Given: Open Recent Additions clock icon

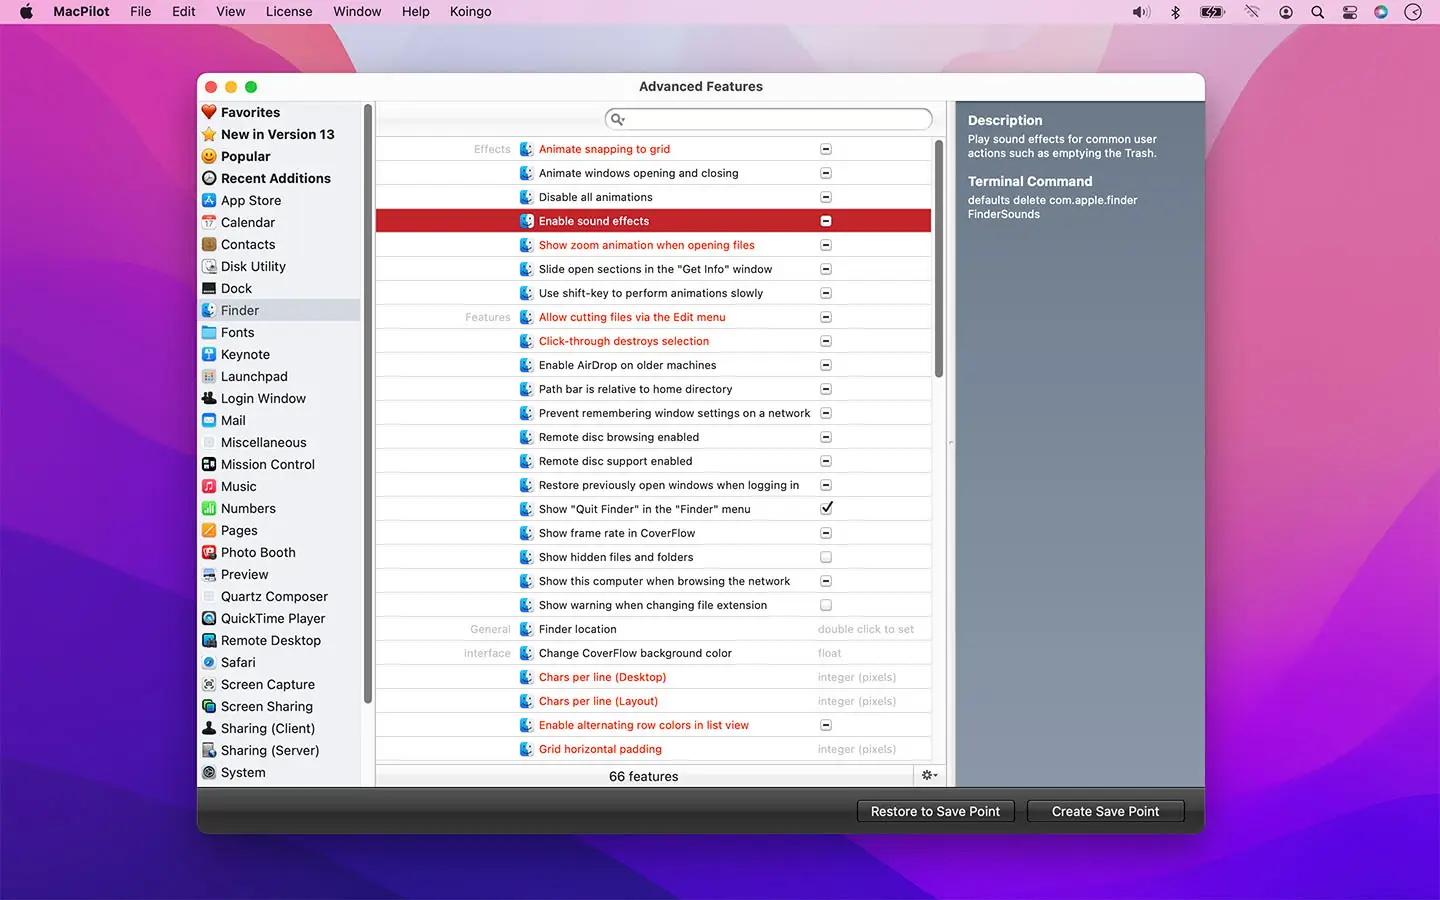Looking at the screenshot, I should pyautogui.click(x=209, y=178).
